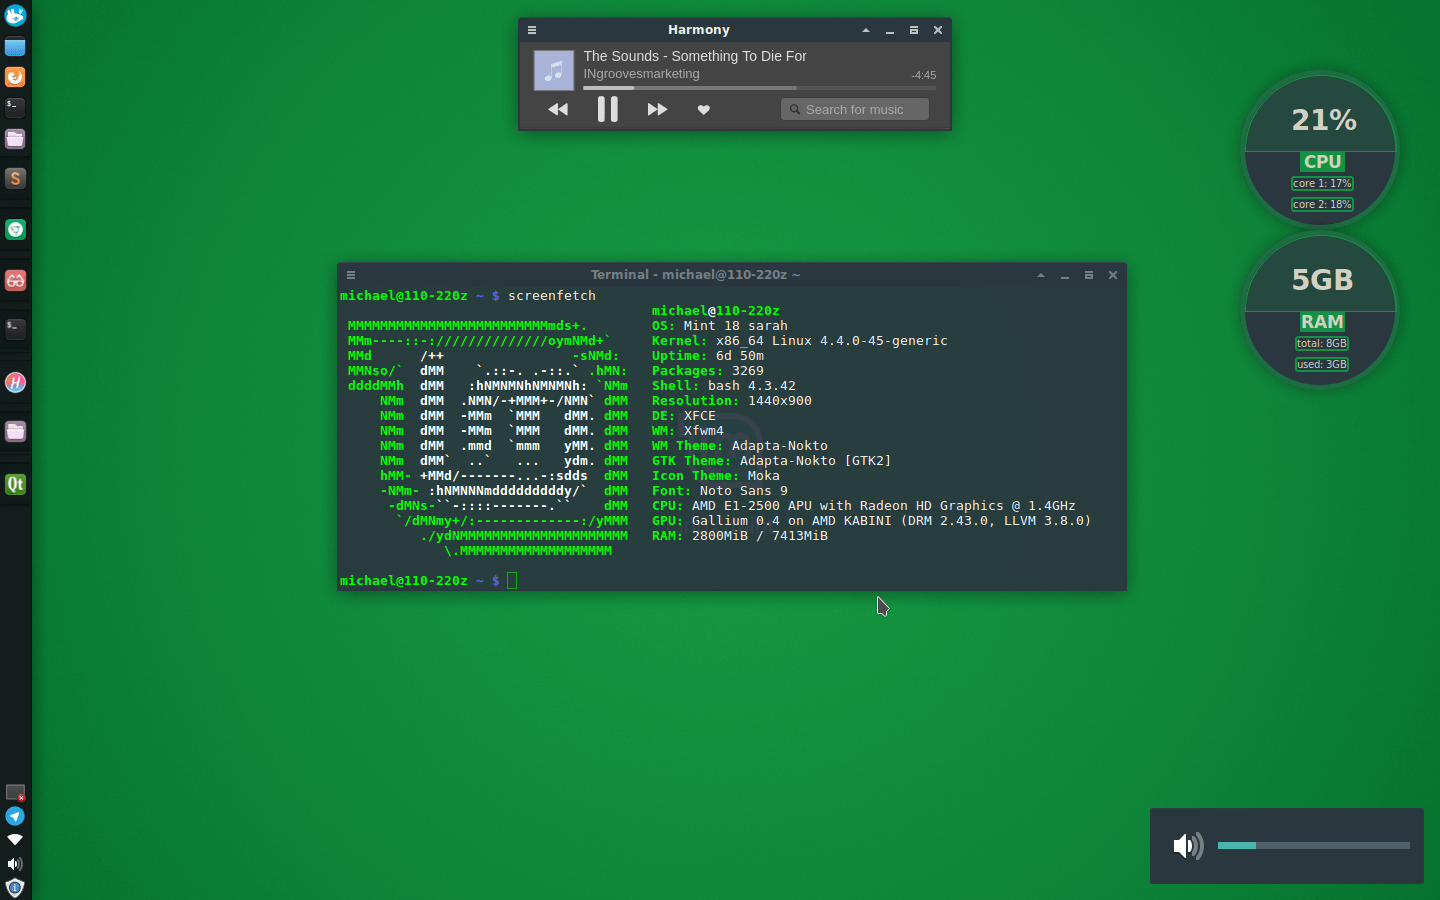Toggle the heart favorite for the current song
The height and width of the screenshot is (900, 1440).
click(x=704, y=110)
